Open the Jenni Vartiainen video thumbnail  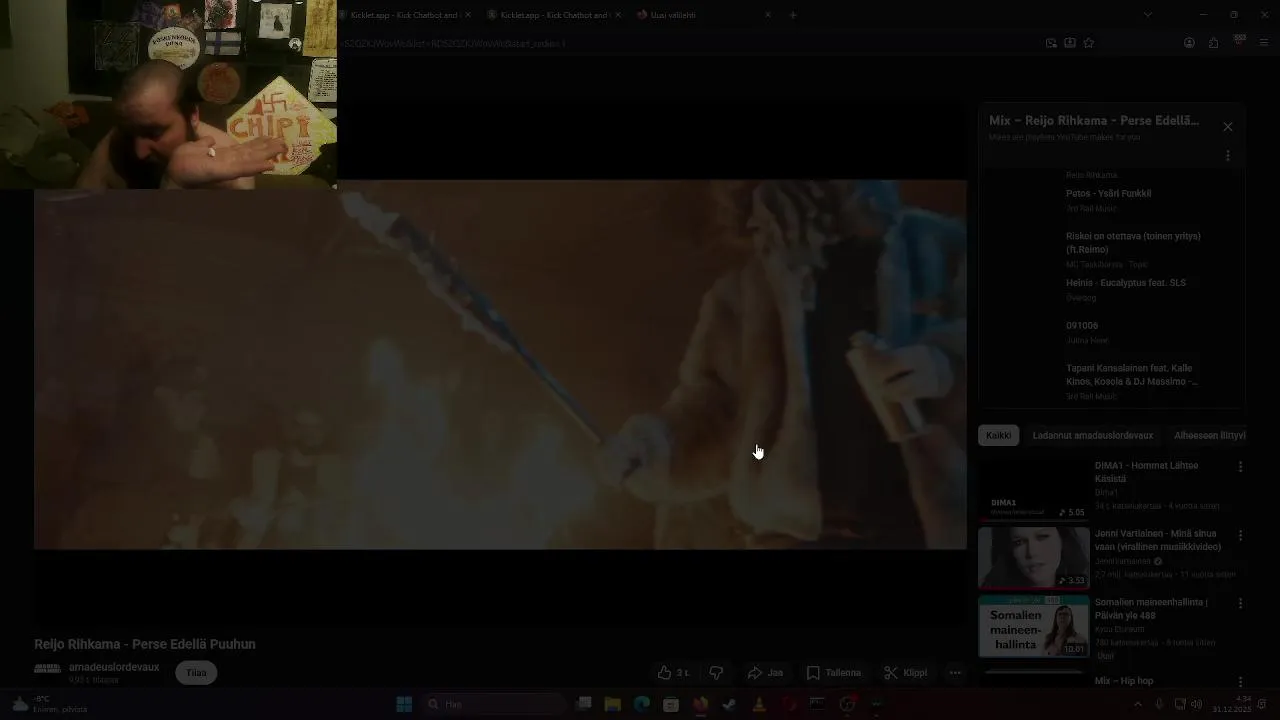click(x=1033, y=557)
